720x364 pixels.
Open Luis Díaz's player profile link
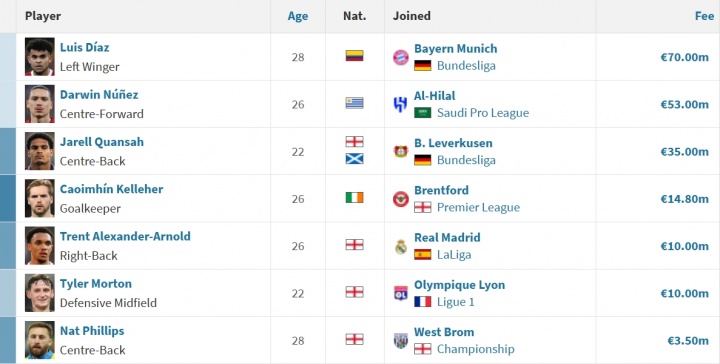tap(84, 47)
